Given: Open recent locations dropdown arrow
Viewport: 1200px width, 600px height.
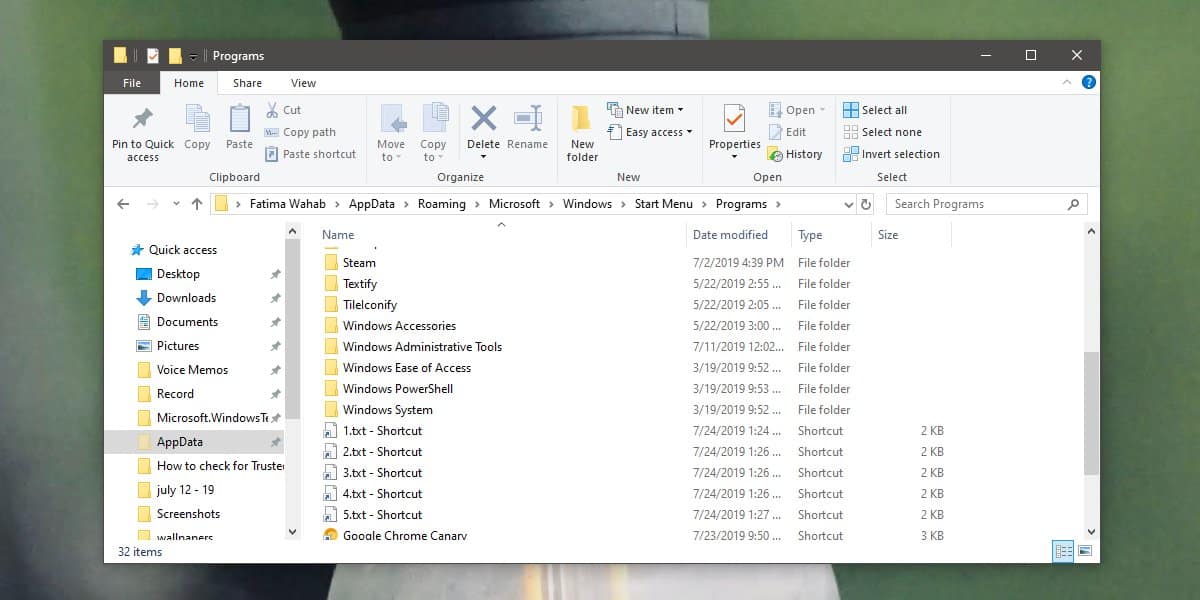Looking at the screenshot, I should 176,204.
